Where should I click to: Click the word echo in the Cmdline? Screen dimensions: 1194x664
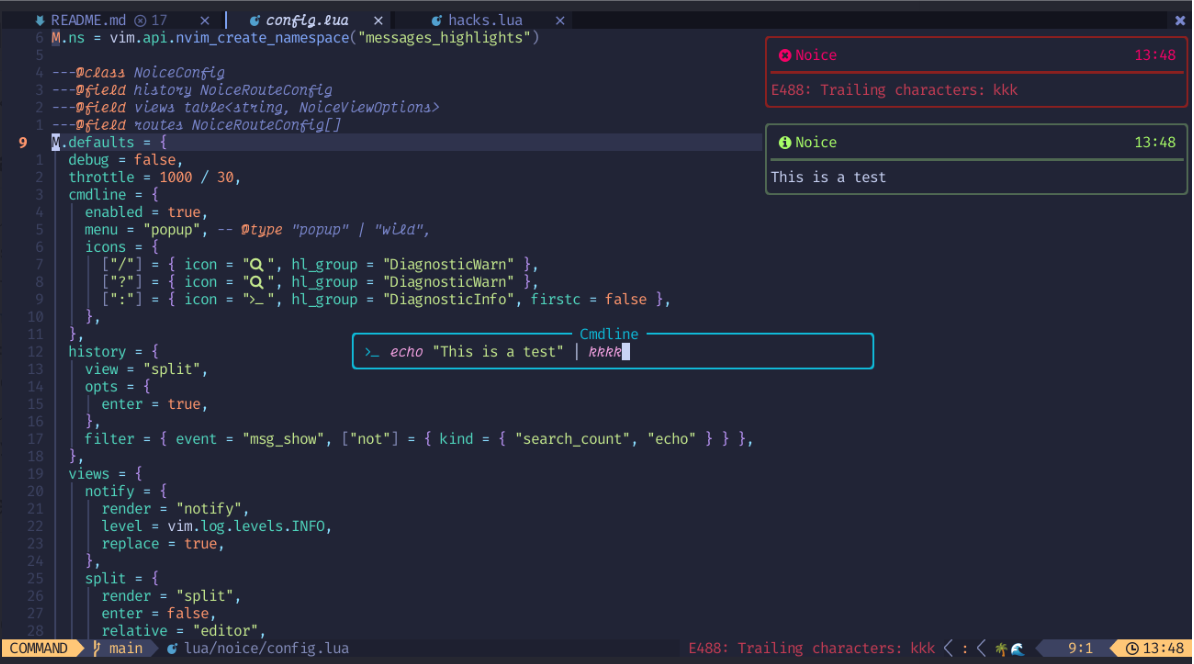coord(407,352)
